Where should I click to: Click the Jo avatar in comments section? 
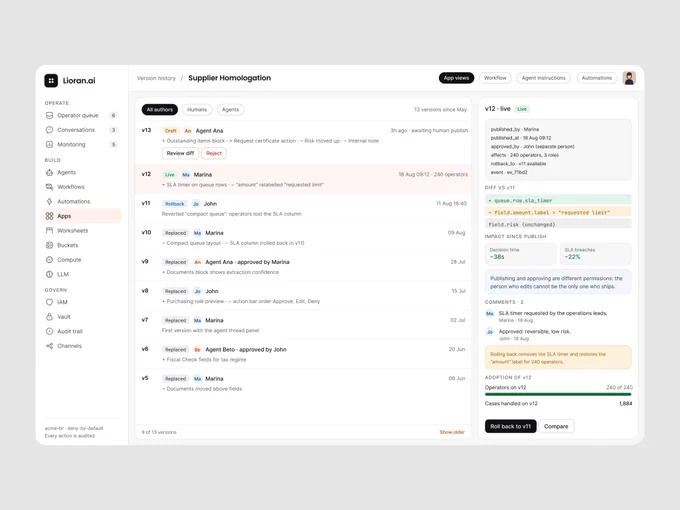pos(490,332)
